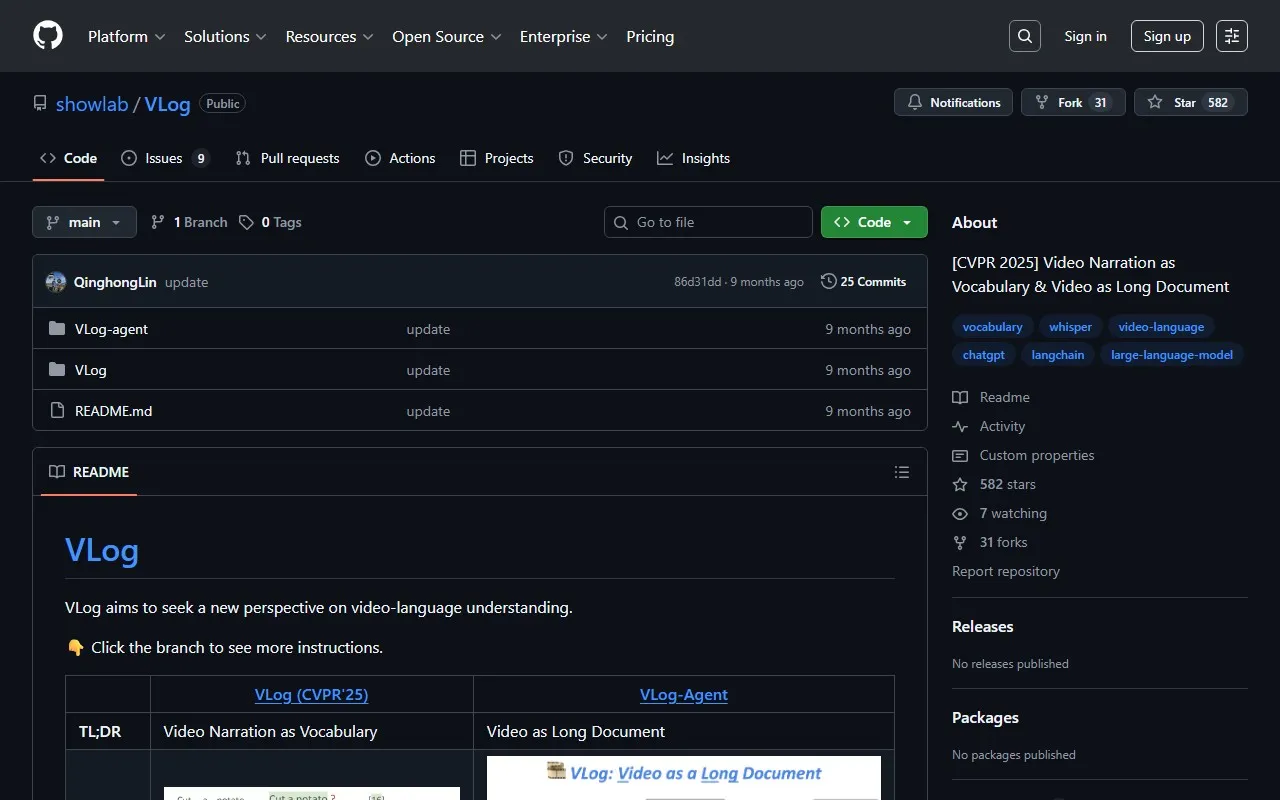Viewport: 1280px width, 800px height.
Task: Fork the repository
Action: pos(1072,102)
